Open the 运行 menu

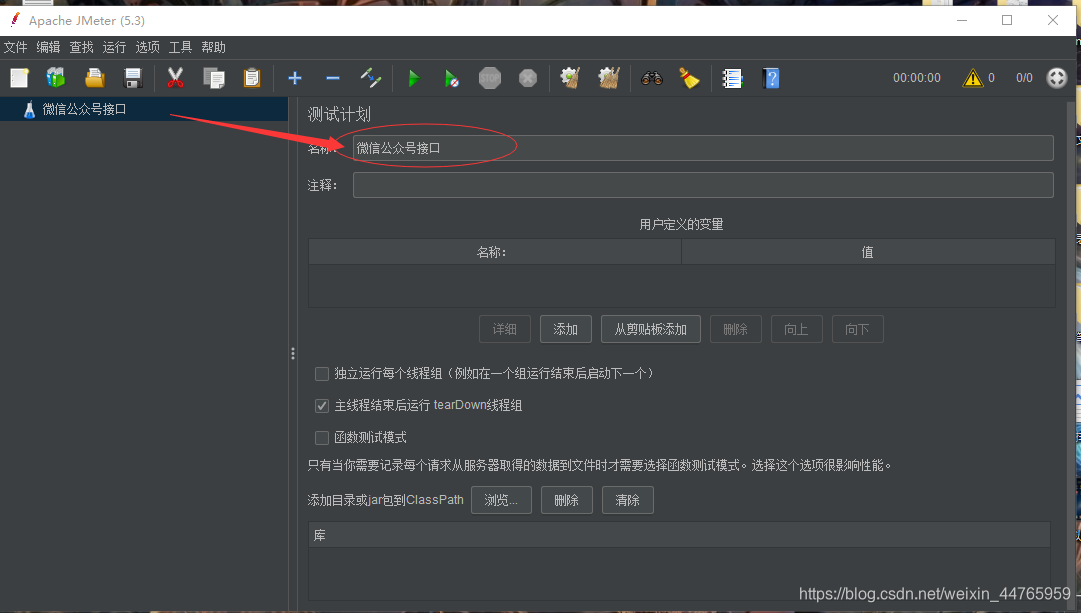pos(114,47)
